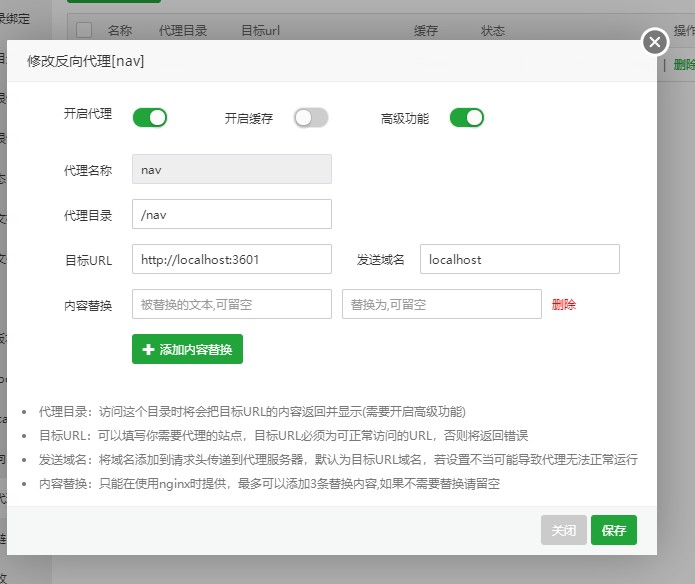The width and height of the screenshot is (695, 584).
Task: Click the help line starting with 目标URL：
Action: pyautogui.click(x=283, y=436)
